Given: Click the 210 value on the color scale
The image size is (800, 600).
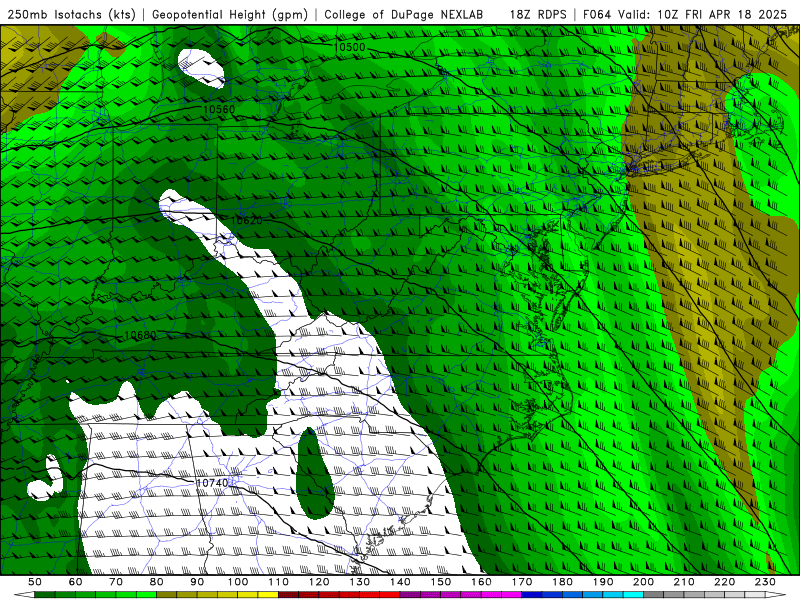Looking at the screenshot, I should [684, 582].
